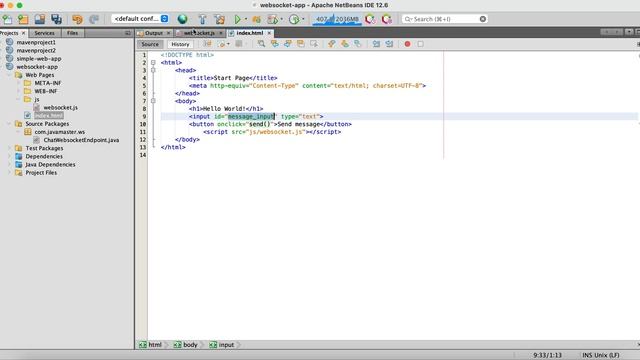Screen dimensions: 640x360
Task: Toggle the History editor view
Action: point(180,44)
